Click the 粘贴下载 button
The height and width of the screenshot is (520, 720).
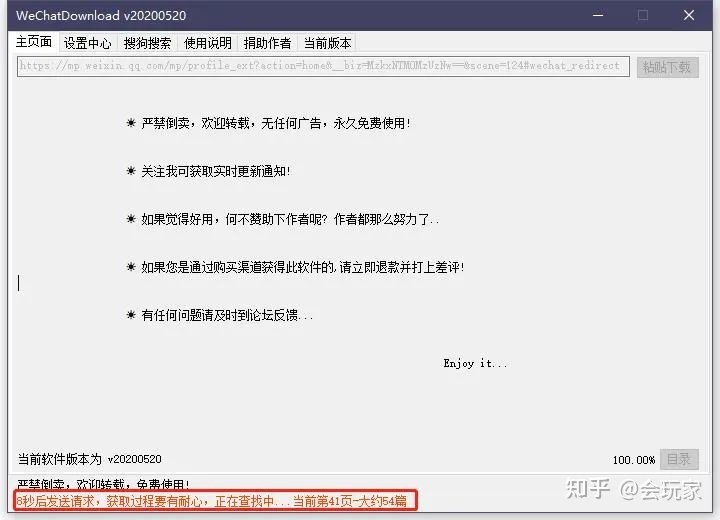coord(668,67)
